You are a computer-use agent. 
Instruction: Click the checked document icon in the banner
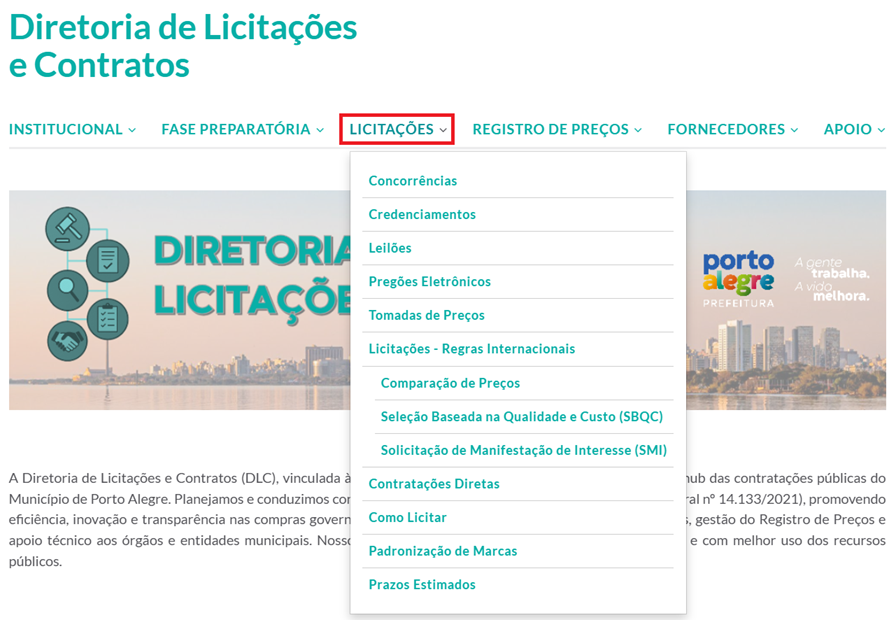click(x=107, y=260)
